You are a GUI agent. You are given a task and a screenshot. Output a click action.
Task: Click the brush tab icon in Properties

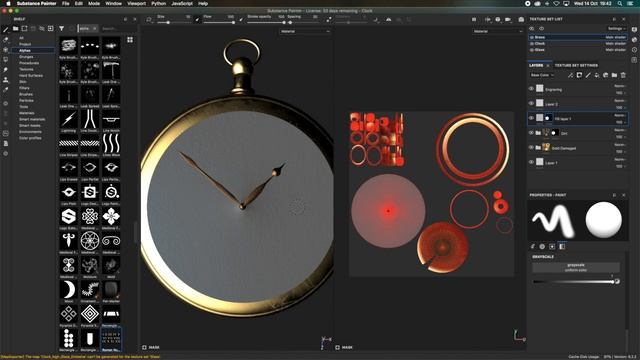click(533, 247)
